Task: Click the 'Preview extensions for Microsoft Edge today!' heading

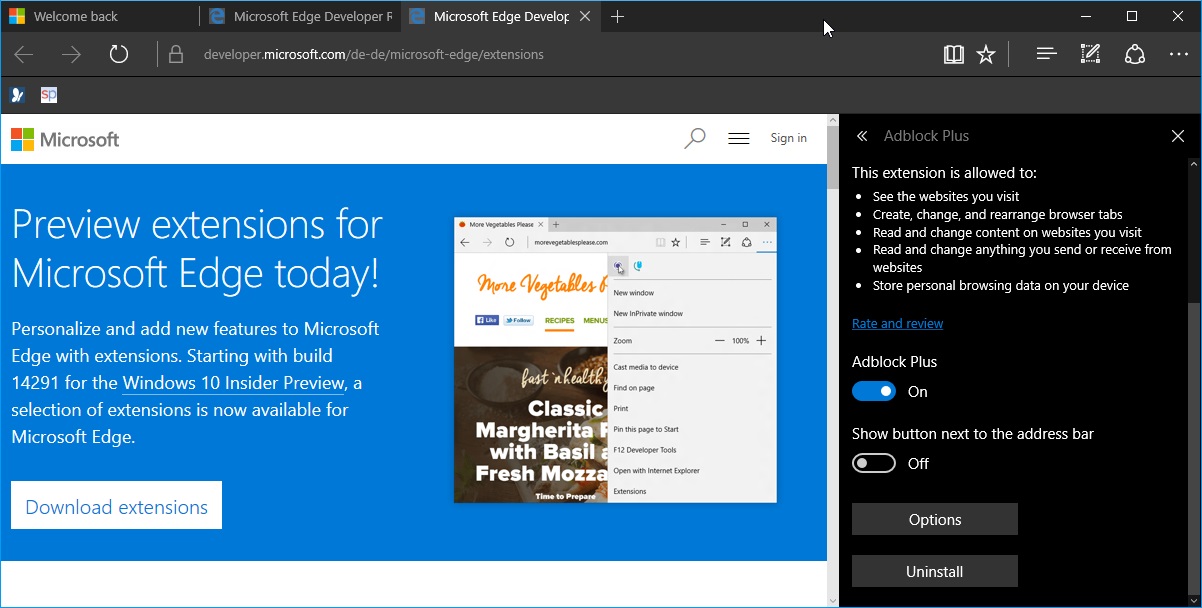Action: tap(197, 248)
